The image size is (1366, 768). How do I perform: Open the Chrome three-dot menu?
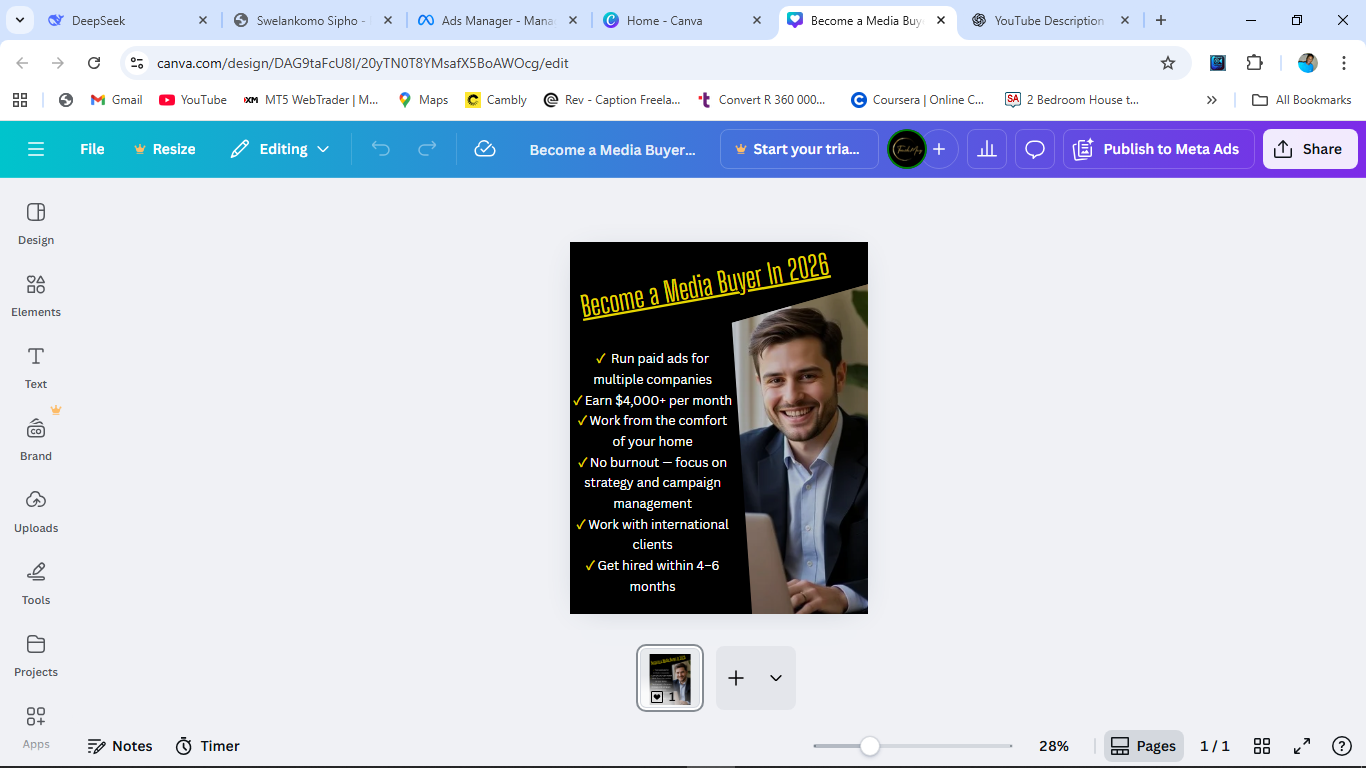[x=1344, y=63]
